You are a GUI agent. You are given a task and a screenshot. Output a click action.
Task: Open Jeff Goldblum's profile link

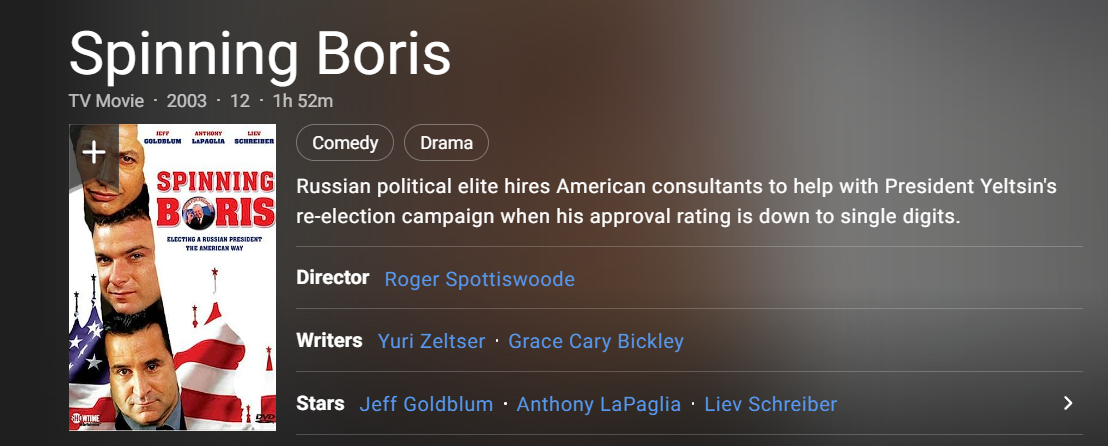click(426, 404)
